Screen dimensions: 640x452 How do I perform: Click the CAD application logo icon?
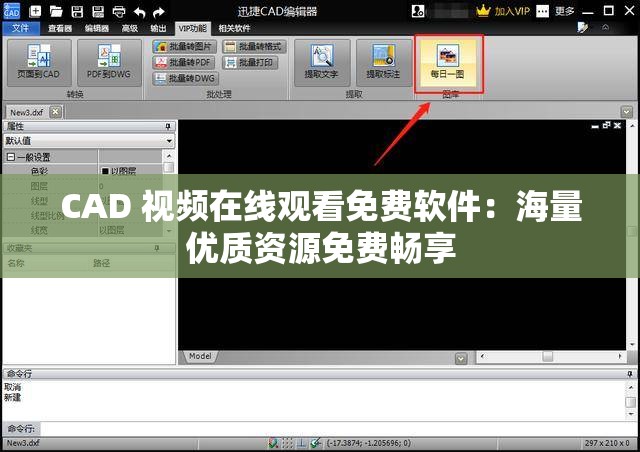pos(11,11)
